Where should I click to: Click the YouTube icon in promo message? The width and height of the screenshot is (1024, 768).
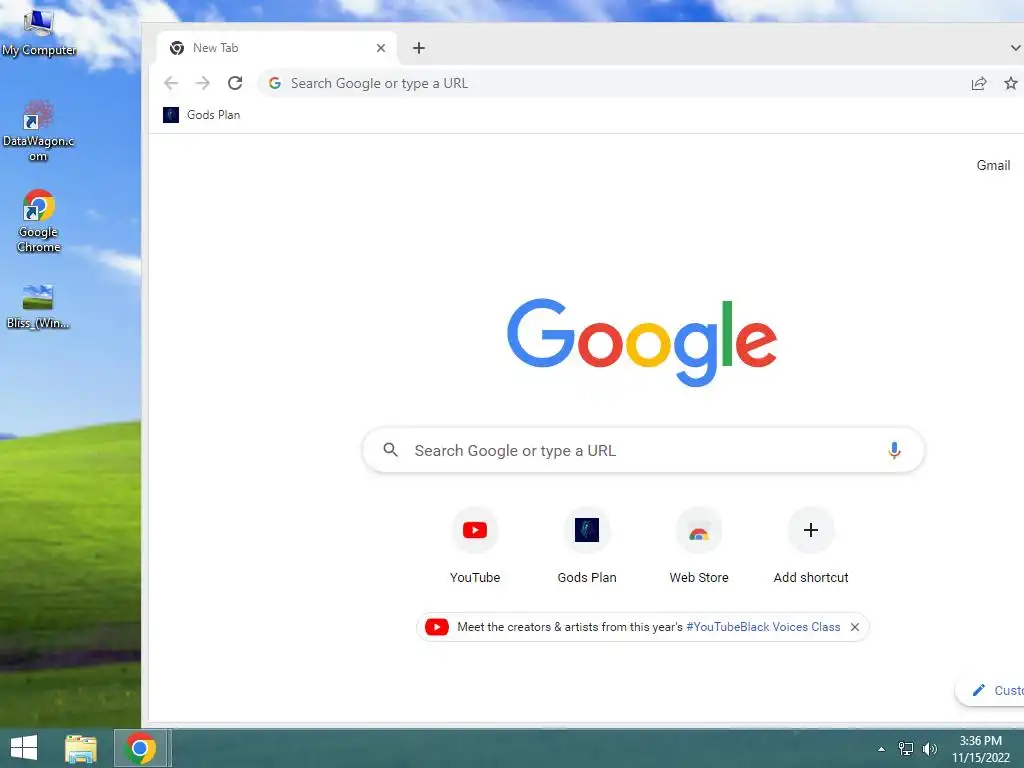click(x=437, y=627)
